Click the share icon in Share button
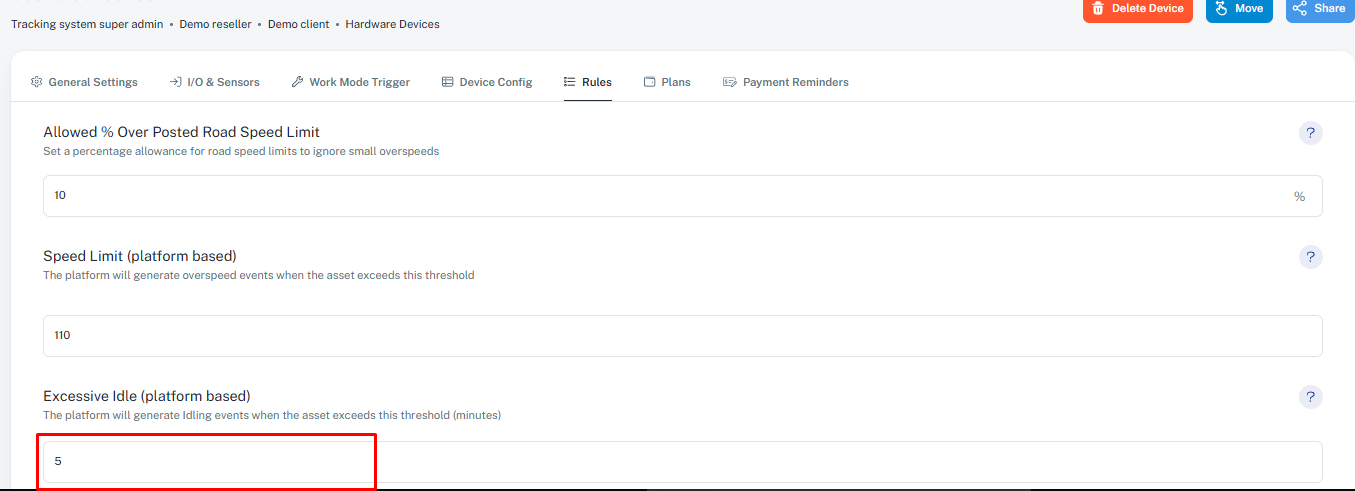The image size is (1355, 491). tap(1299, 9)
